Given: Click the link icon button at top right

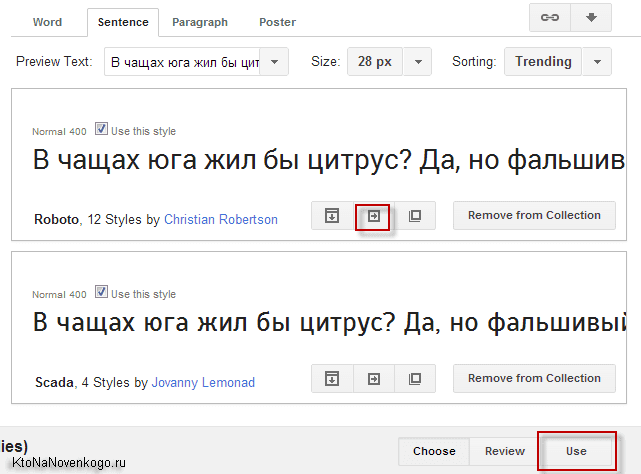Looking at the screenshot, I should 549,18.
